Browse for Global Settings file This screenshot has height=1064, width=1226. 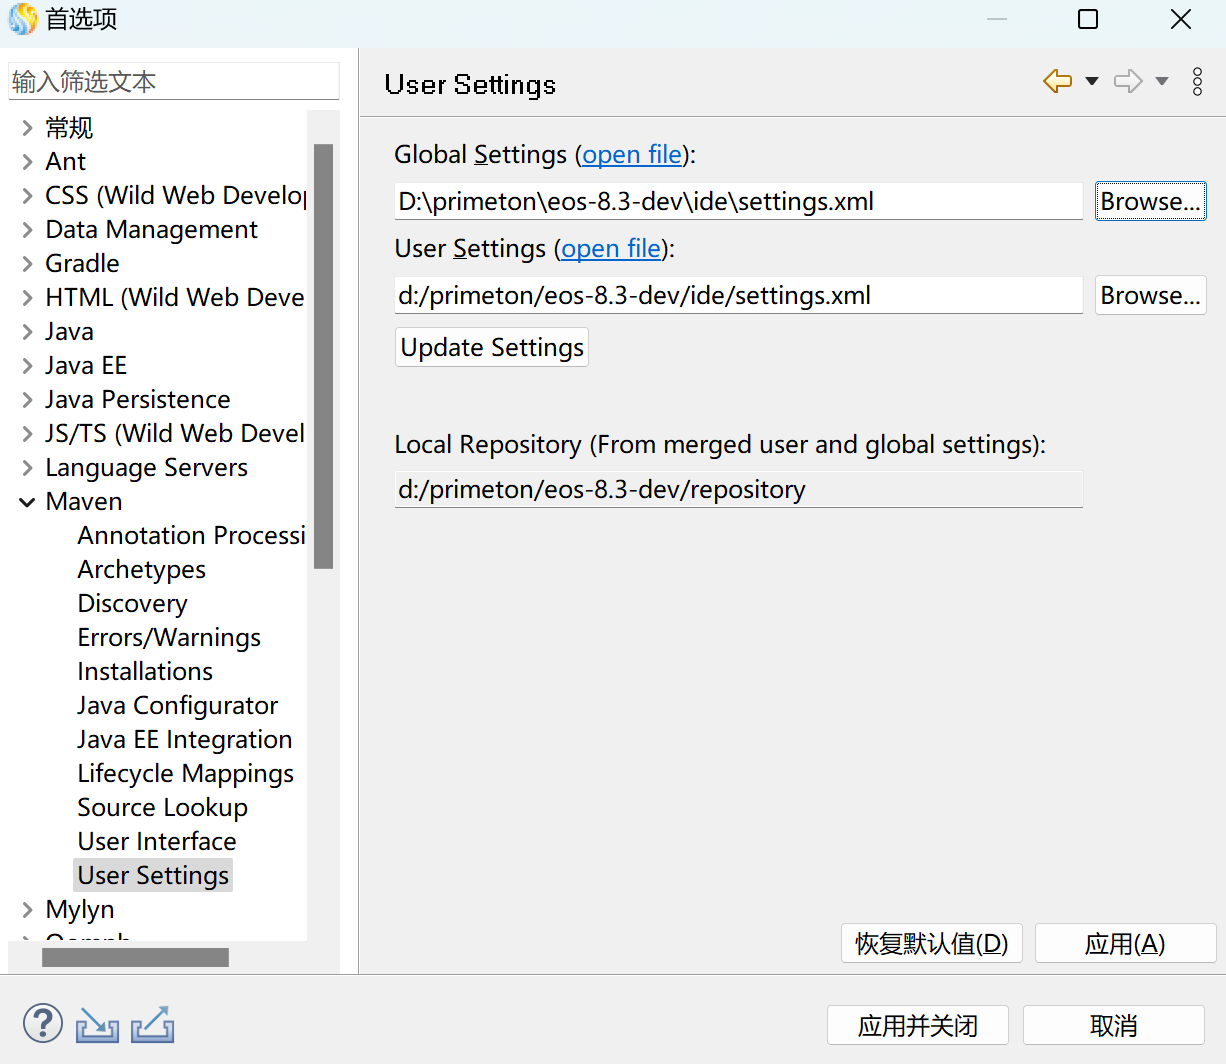[1150, 201]
